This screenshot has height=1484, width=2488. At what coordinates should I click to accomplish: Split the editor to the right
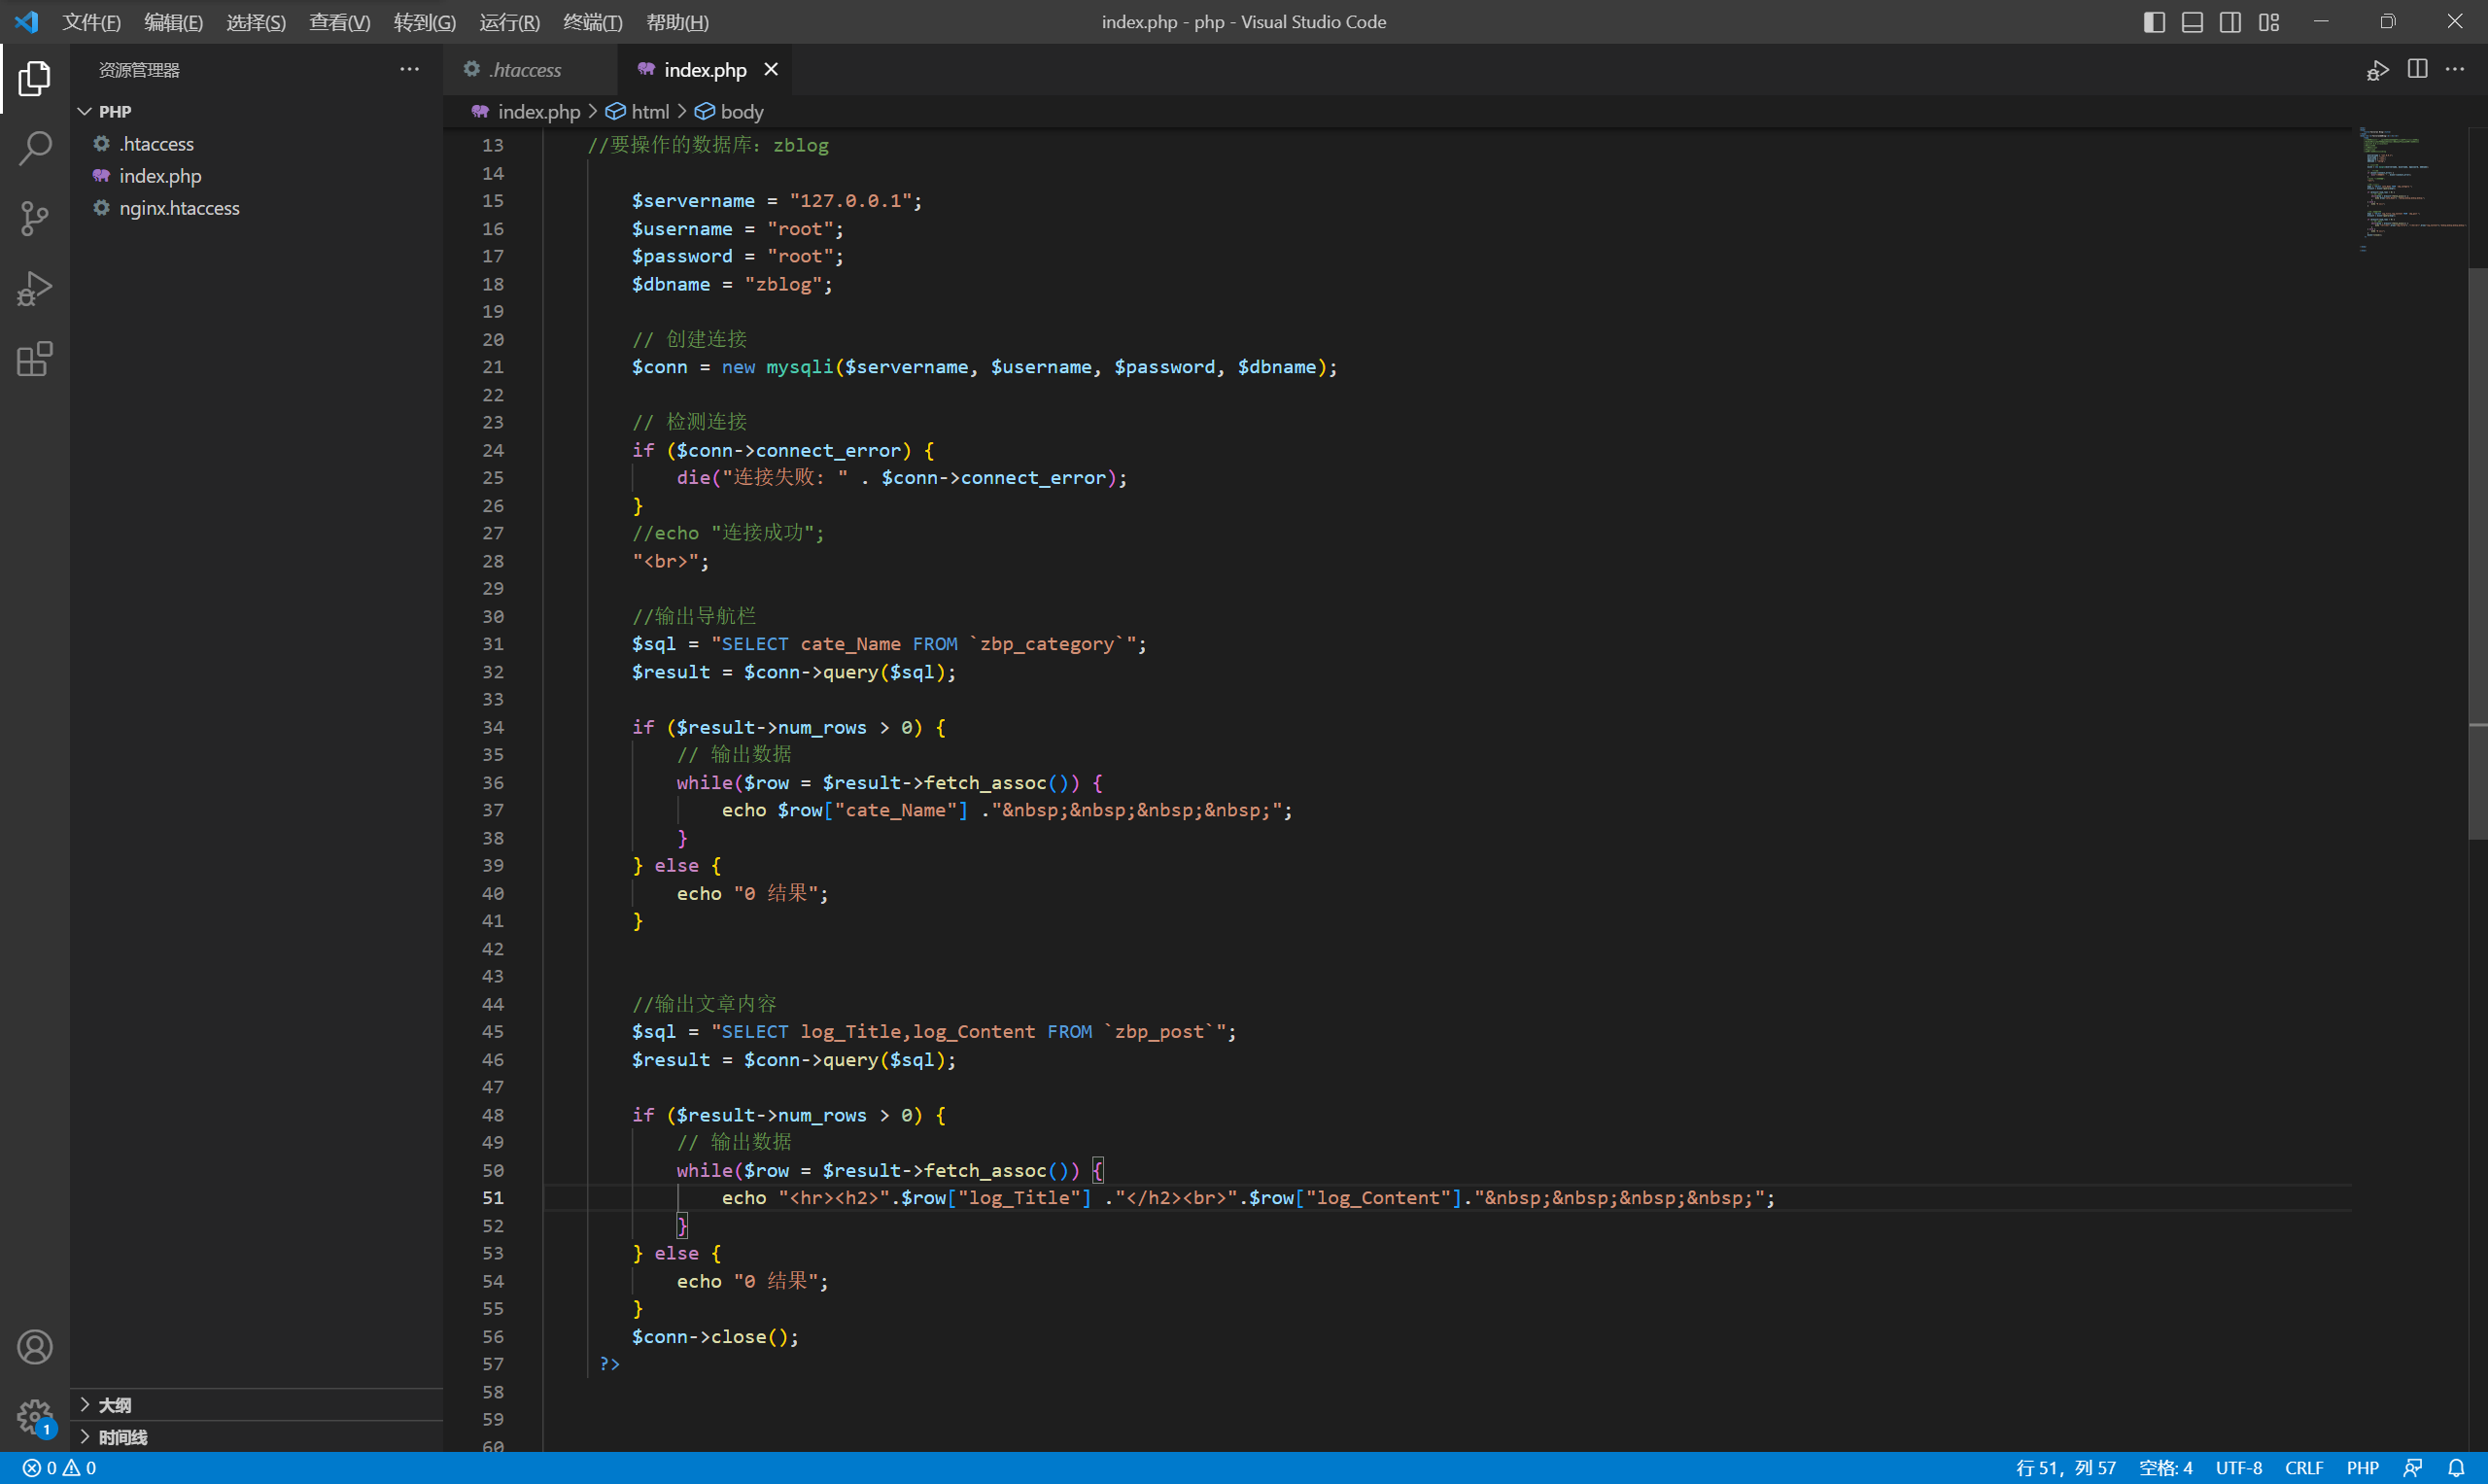[x=2417, y=69]
